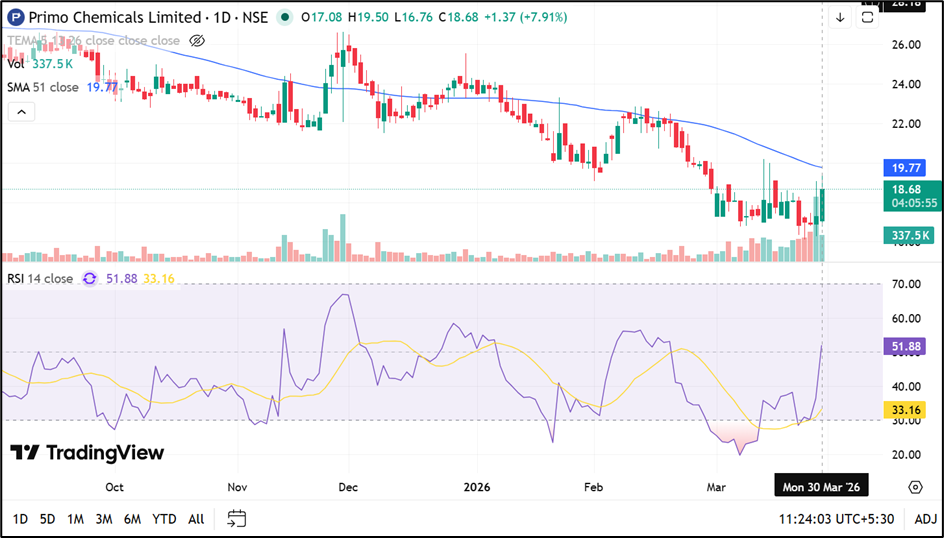This screenshot has width=944, height=538.
Task: Click the green market status dot
Action: (287, 17)
